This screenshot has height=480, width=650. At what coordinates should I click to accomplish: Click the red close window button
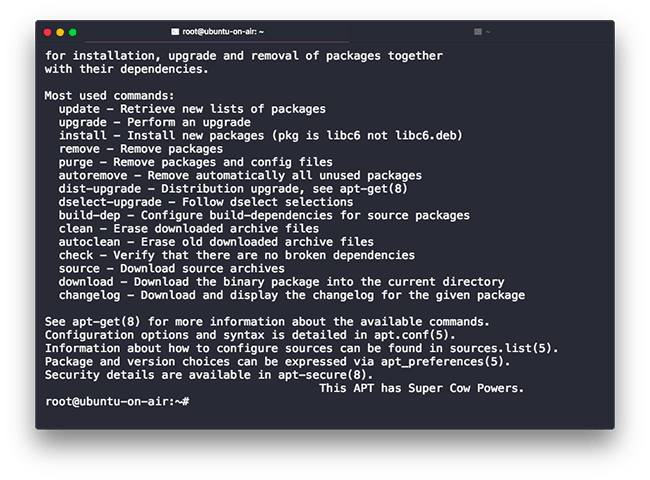pyautogui.click(x=47, y=32)
